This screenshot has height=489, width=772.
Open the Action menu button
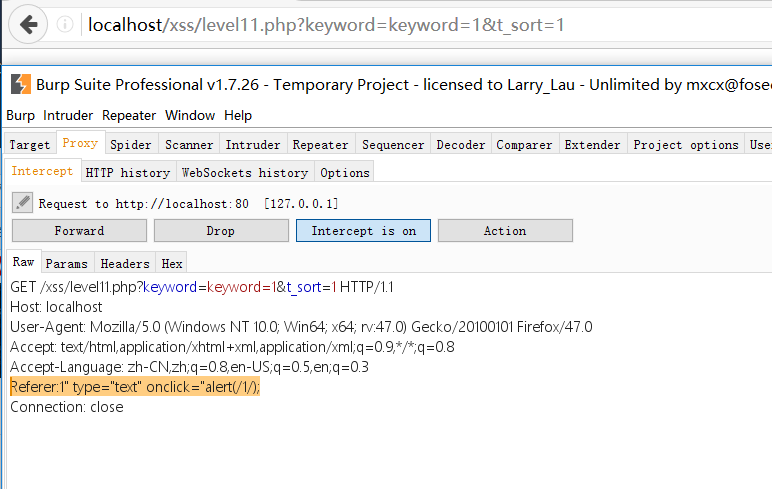pyautogui.click(x=505, y=230)
